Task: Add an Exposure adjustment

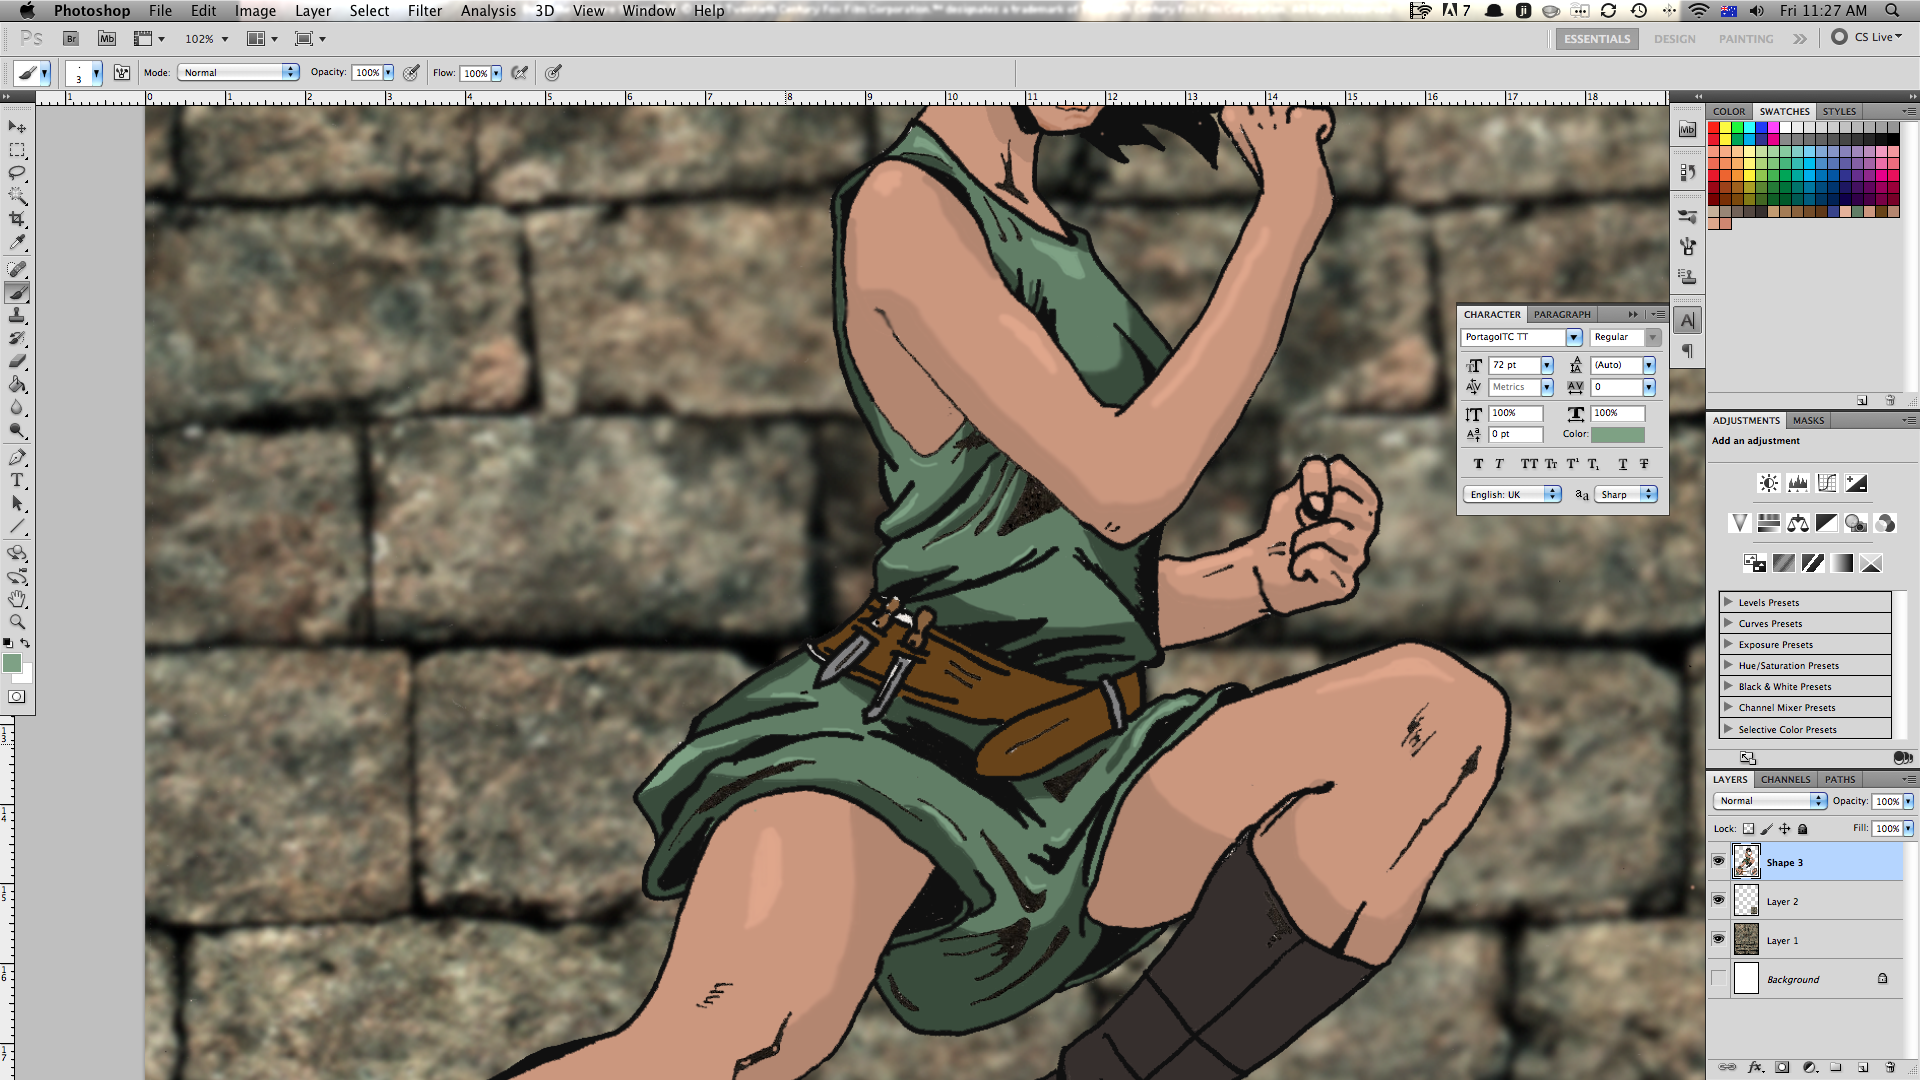Action: coord(1856,483)
